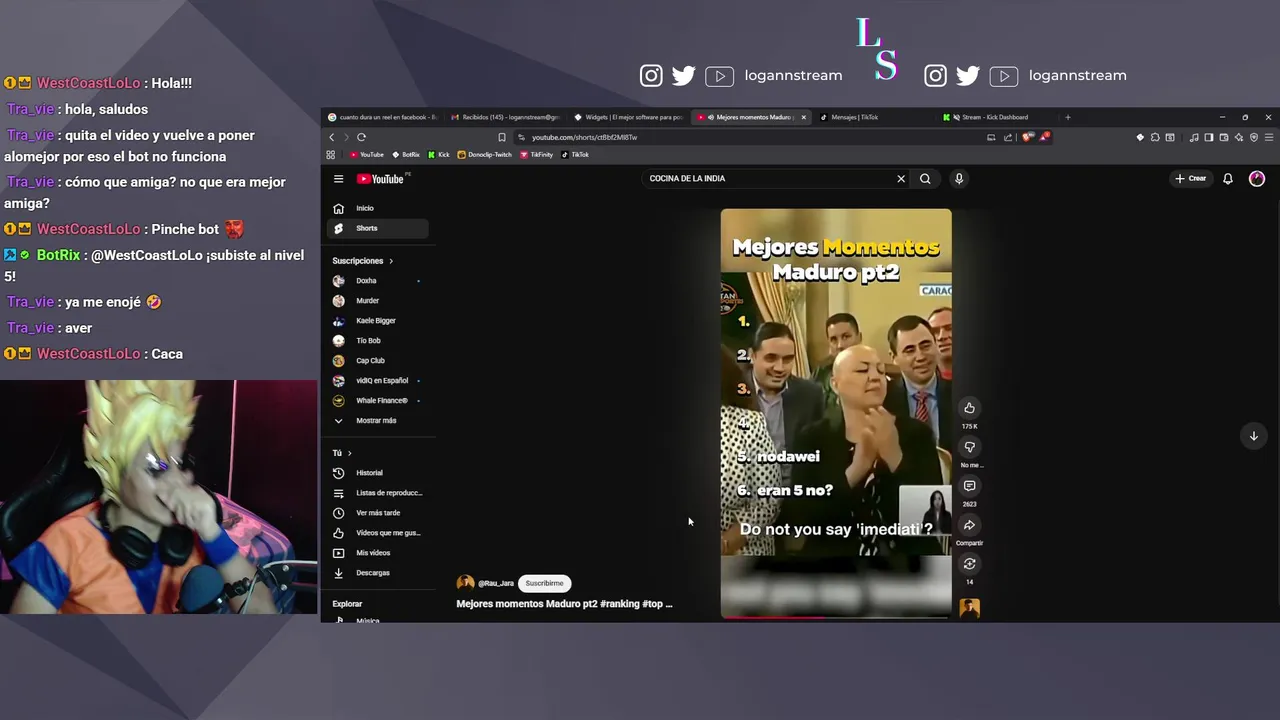
Task: Share the Short via Compartir
Action: (969, 525)
